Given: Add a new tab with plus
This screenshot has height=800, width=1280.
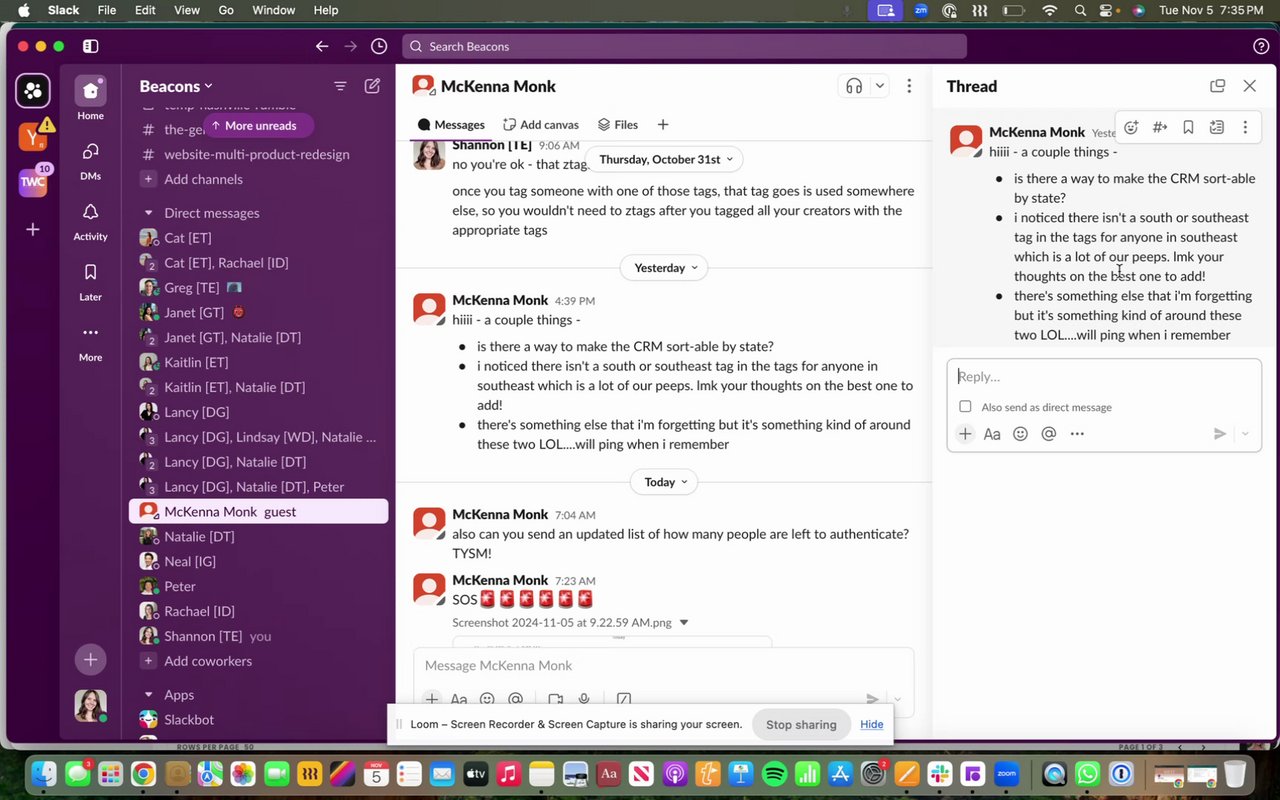Looking at the screenshot, I should 663,125.
